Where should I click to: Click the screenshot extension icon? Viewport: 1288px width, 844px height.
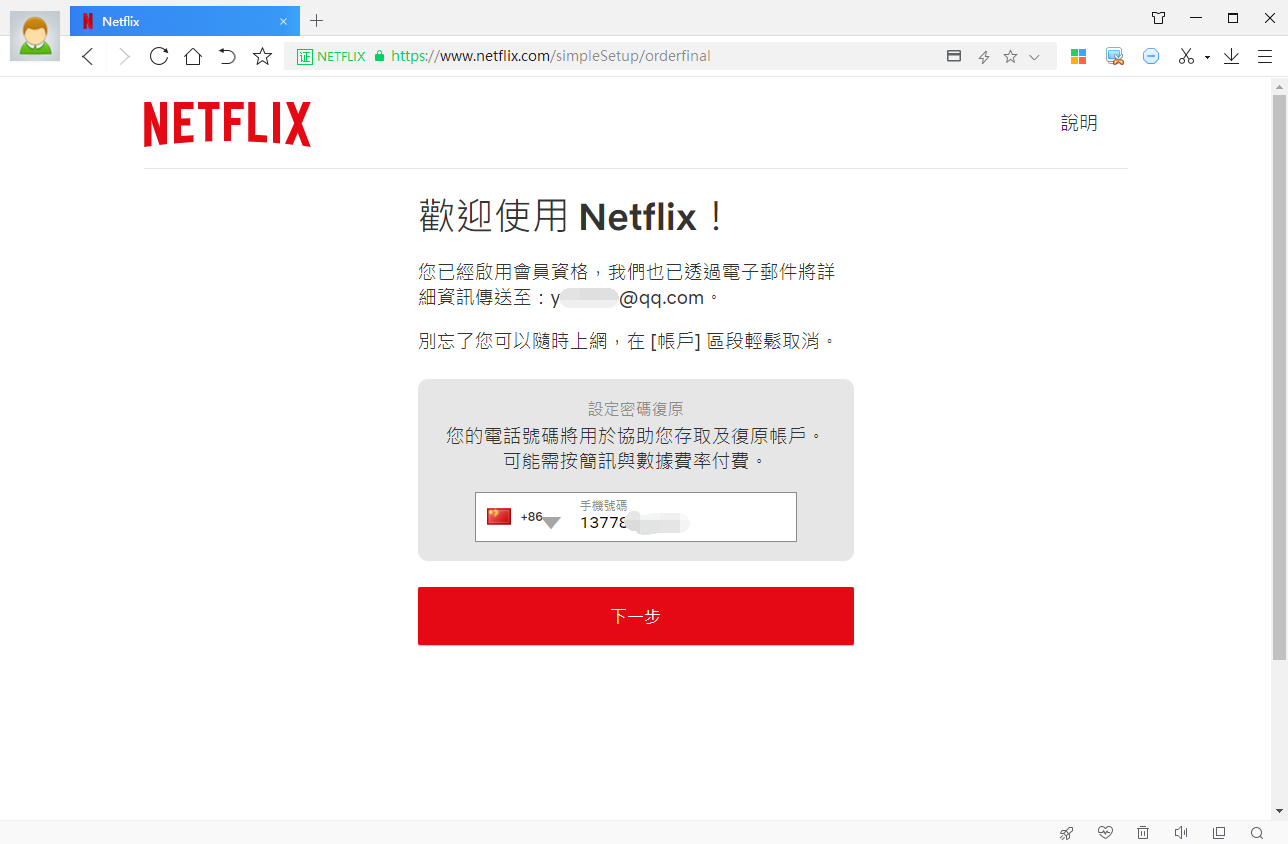pyautogui.click(x=1115, y=57)
